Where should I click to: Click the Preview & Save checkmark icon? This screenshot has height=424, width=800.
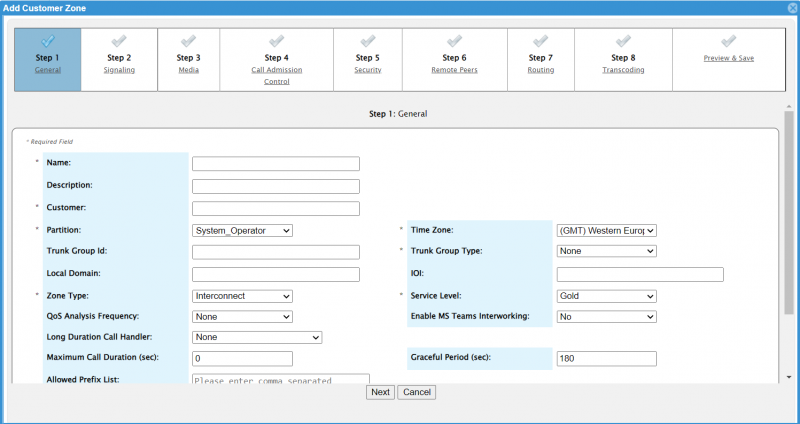pos(729,41)
